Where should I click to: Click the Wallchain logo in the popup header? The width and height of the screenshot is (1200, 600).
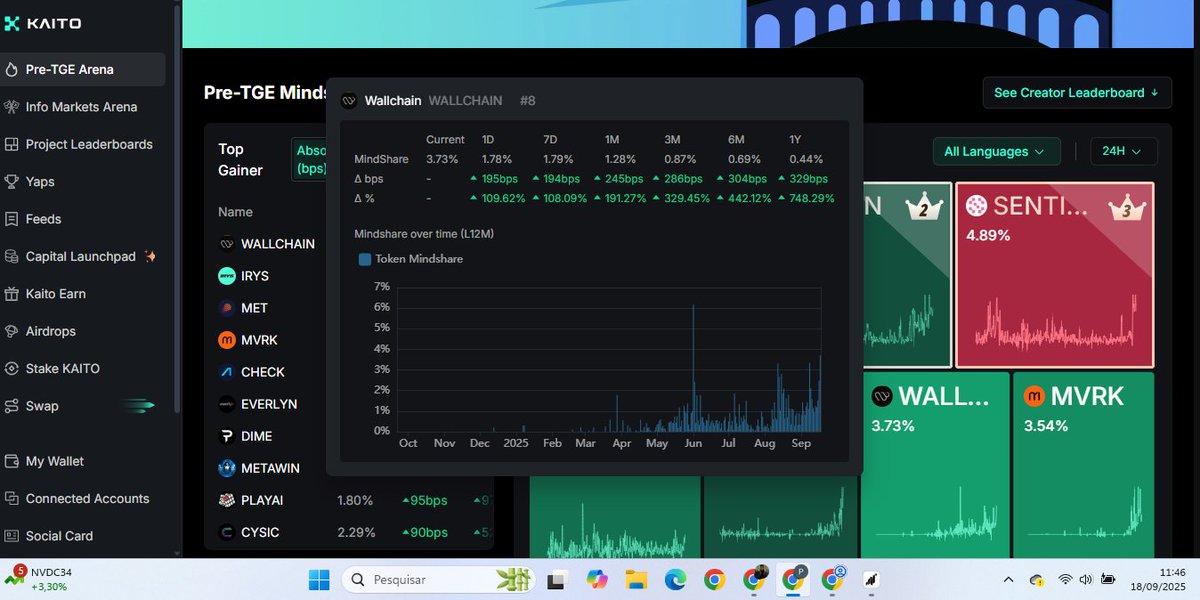[x=349, y=101]
